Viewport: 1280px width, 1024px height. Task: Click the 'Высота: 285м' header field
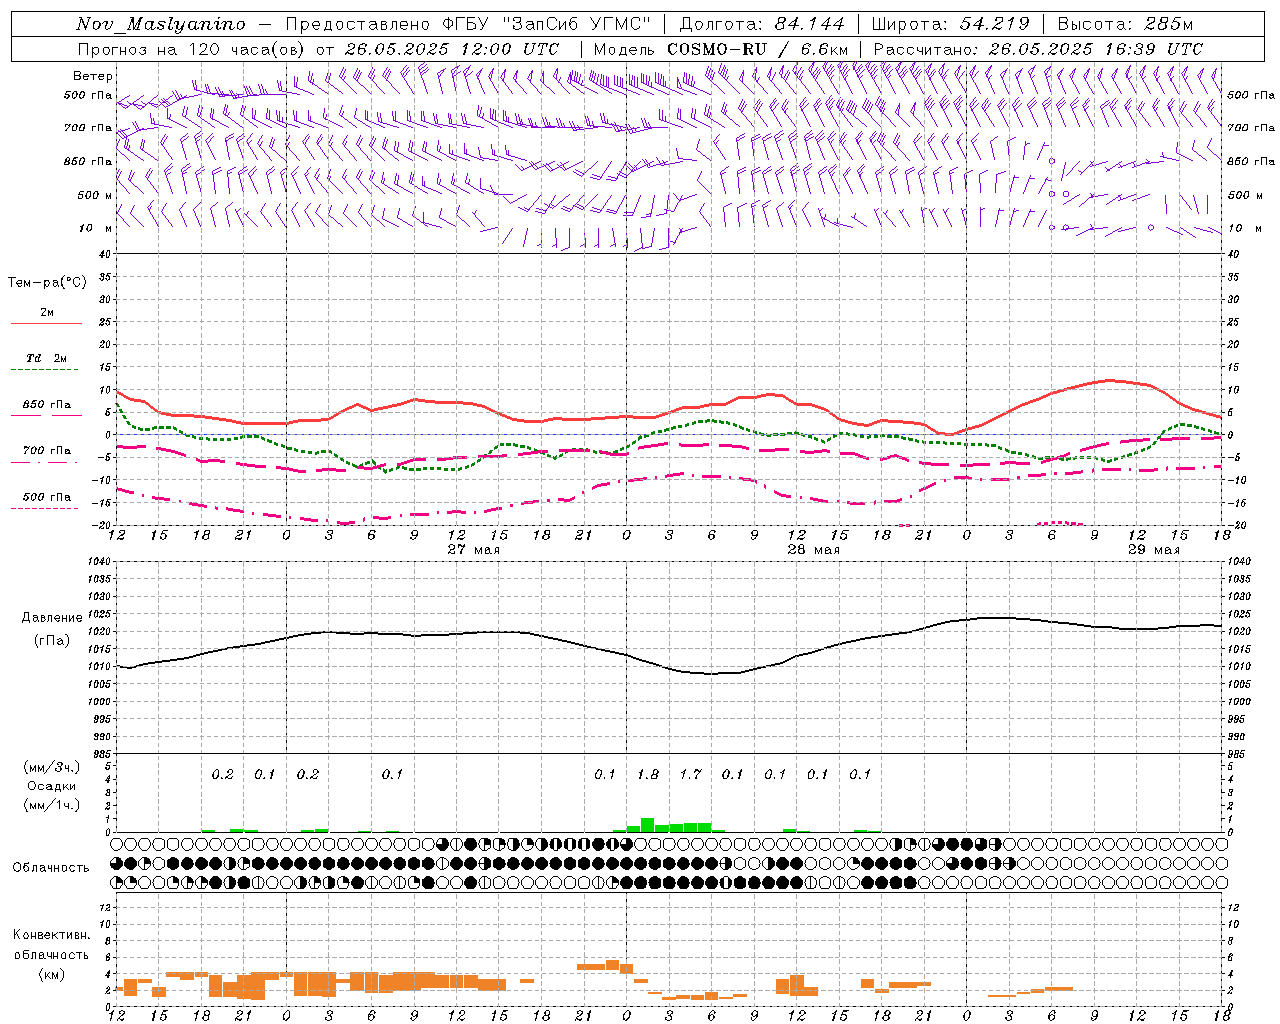(x=1126, y=24)
